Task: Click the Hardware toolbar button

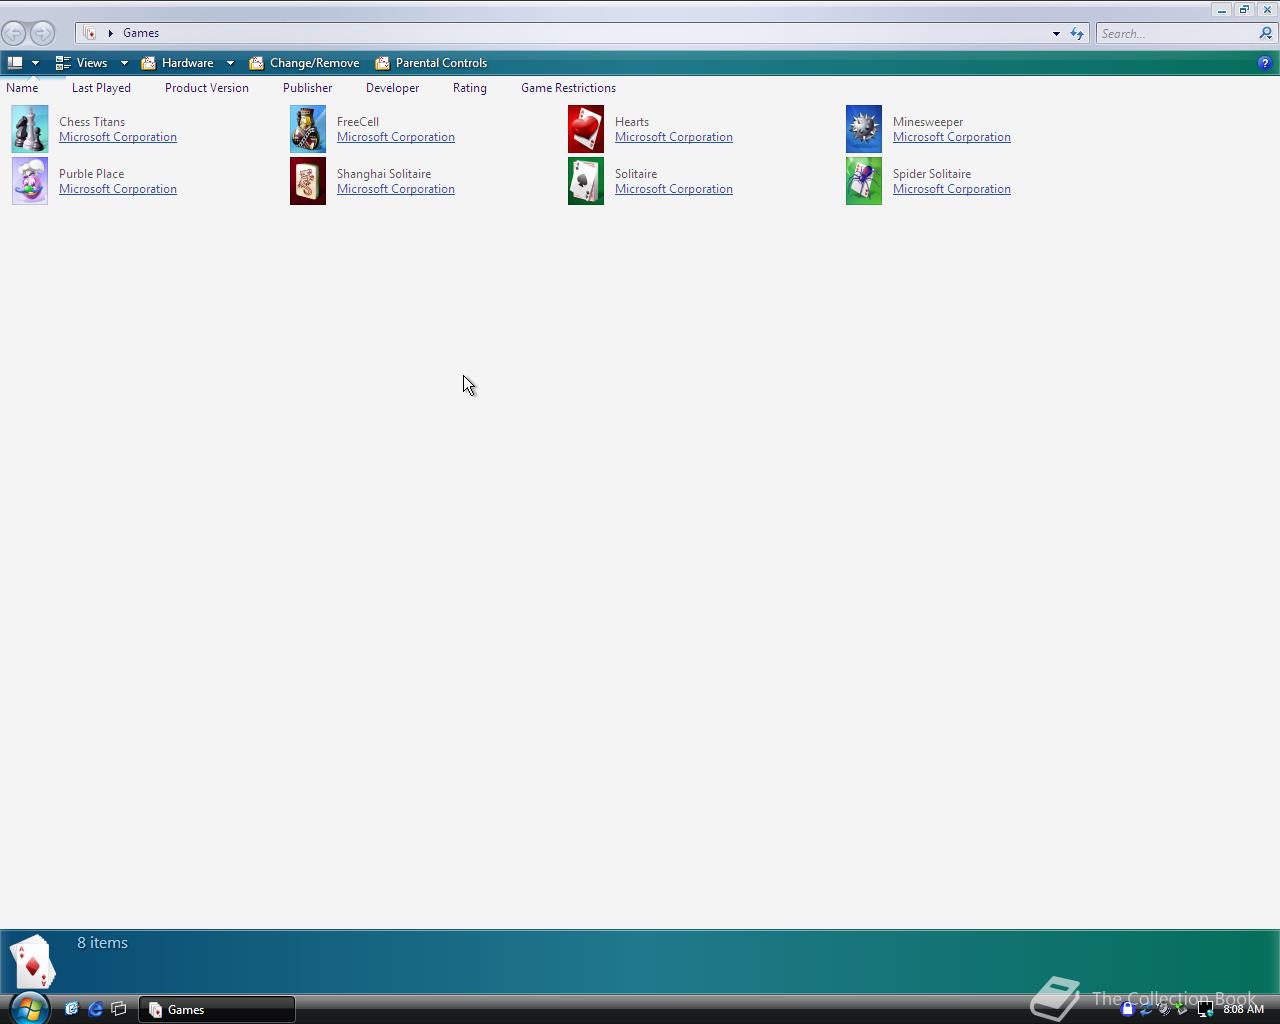Action: pyautogui.click(x=178, y=63)
